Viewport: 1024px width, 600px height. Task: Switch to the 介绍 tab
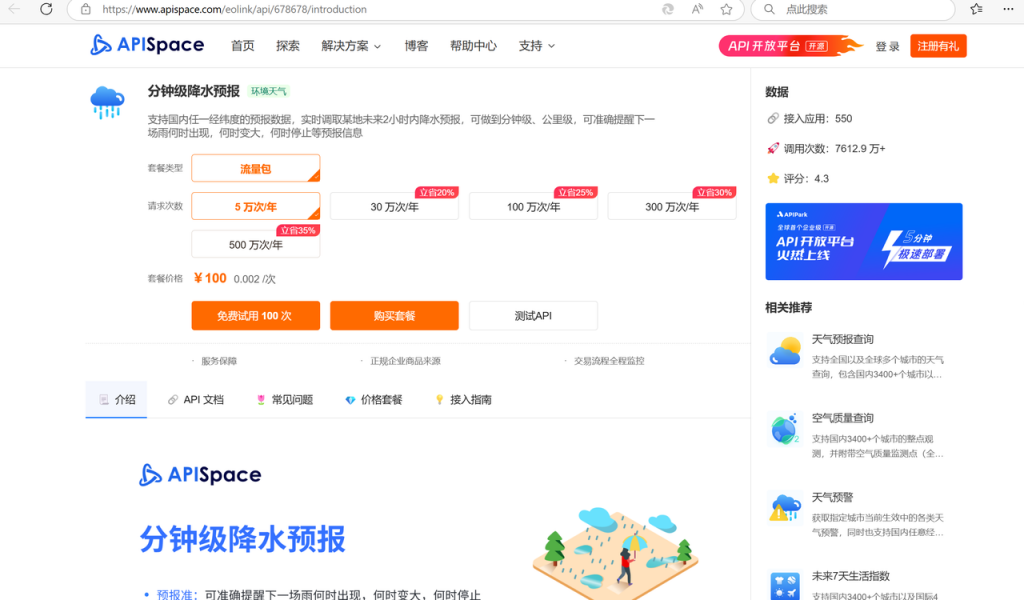(x=117, y=400)
